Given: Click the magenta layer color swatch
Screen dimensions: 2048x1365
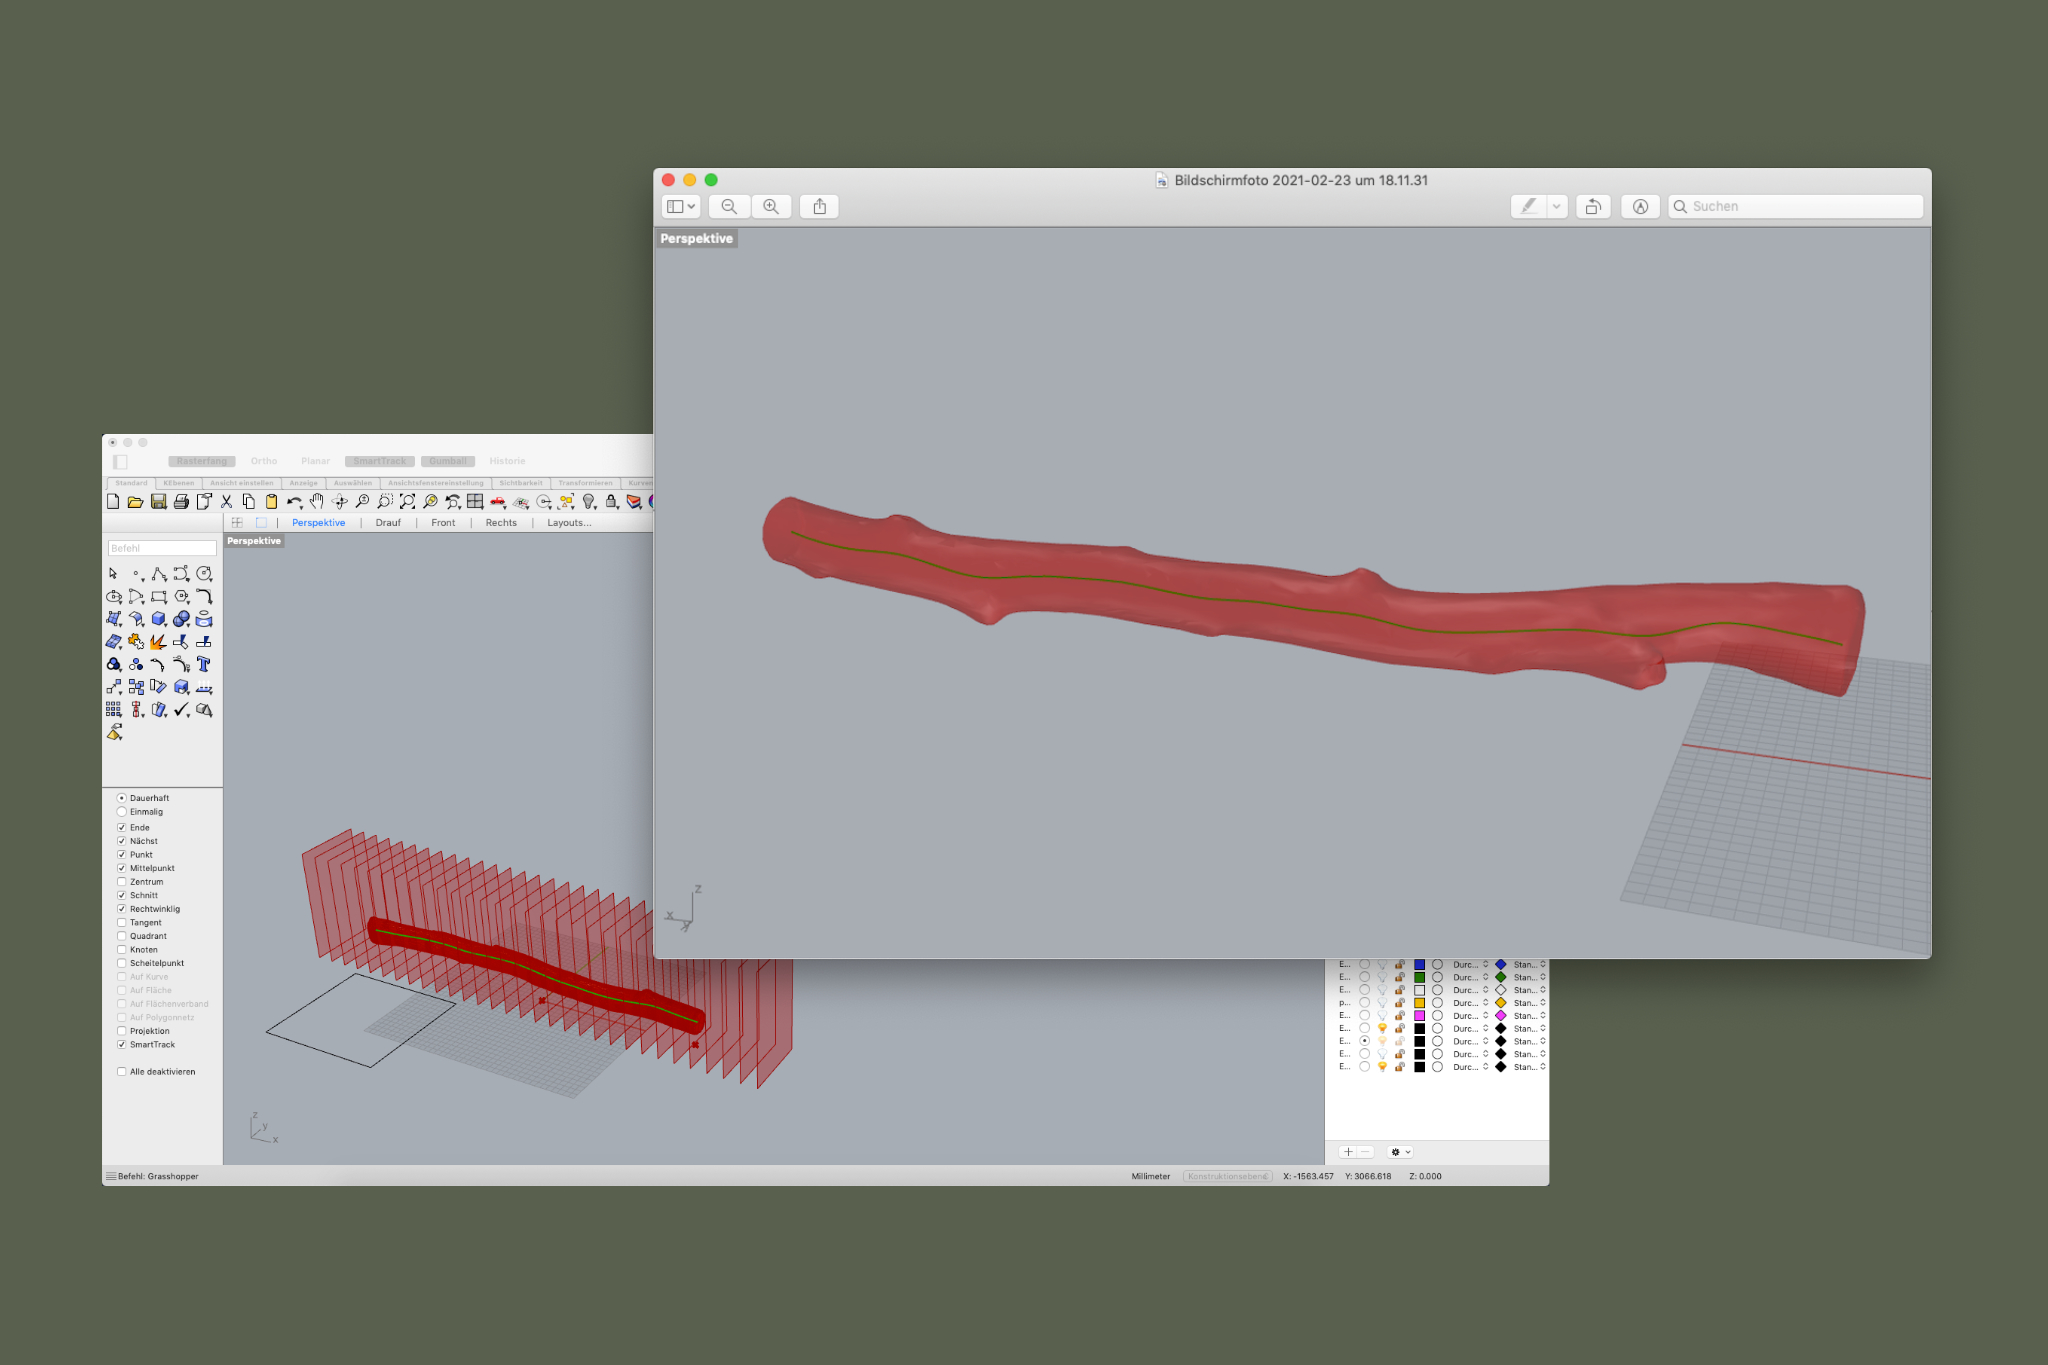Looking at the screenshot, I should (x=1419, y=1016).
